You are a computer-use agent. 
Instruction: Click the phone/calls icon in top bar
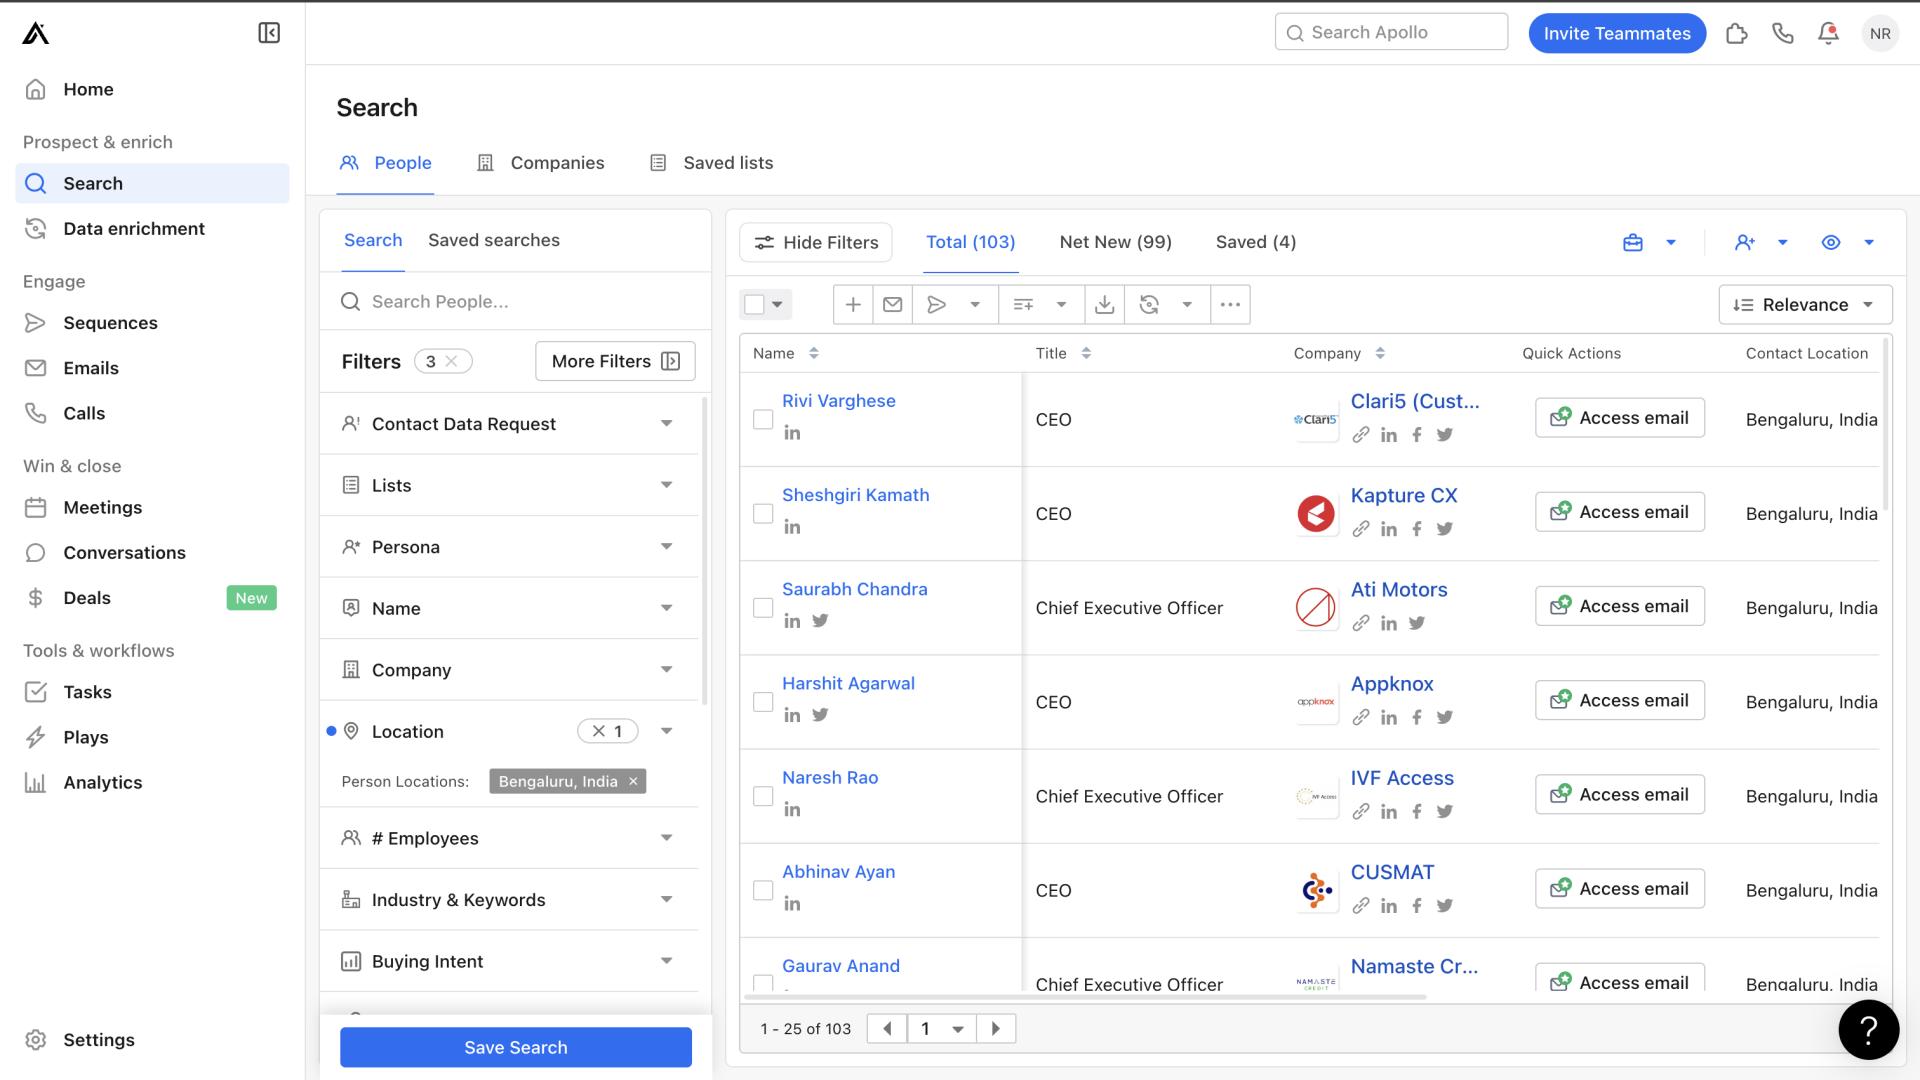pos(1782,33)
